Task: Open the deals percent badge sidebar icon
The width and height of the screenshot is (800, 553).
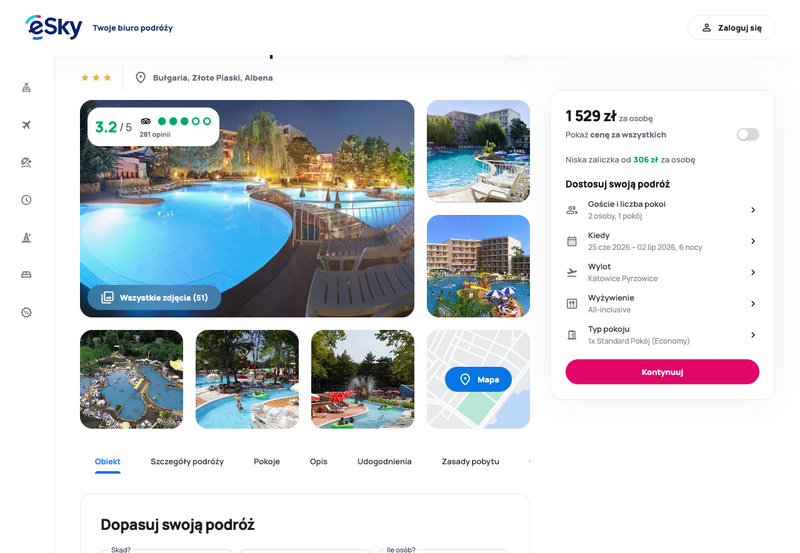Action: tap(27, 312)
